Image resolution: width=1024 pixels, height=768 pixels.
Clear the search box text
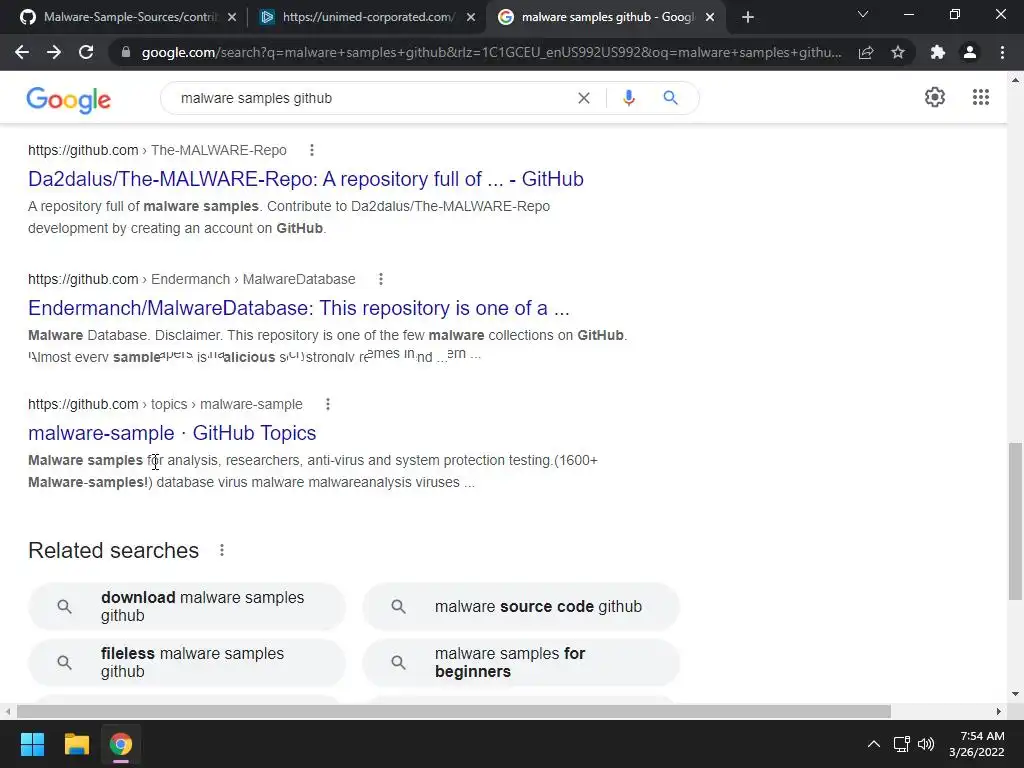coord(584,98)
